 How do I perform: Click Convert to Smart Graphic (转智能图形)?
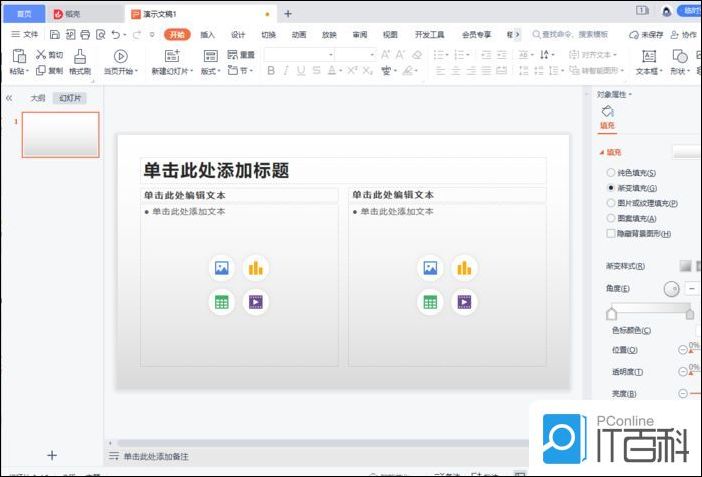(597, 70)
